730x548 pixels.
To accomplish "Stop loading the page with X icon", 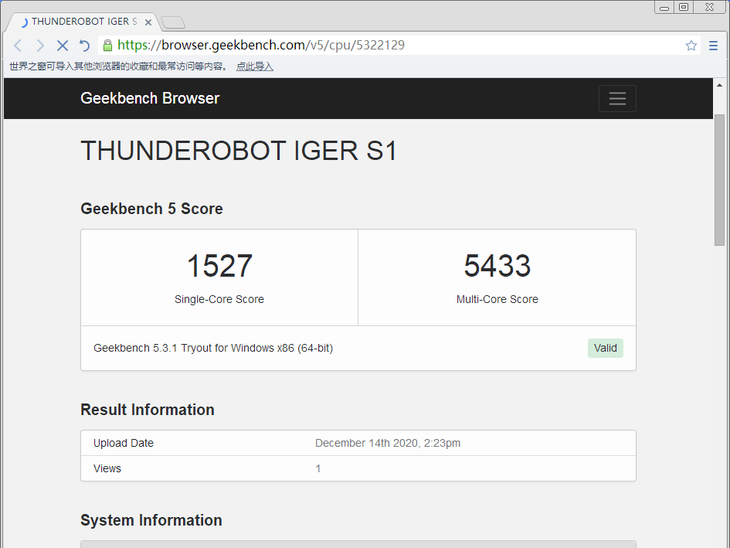I will (62, 45).
